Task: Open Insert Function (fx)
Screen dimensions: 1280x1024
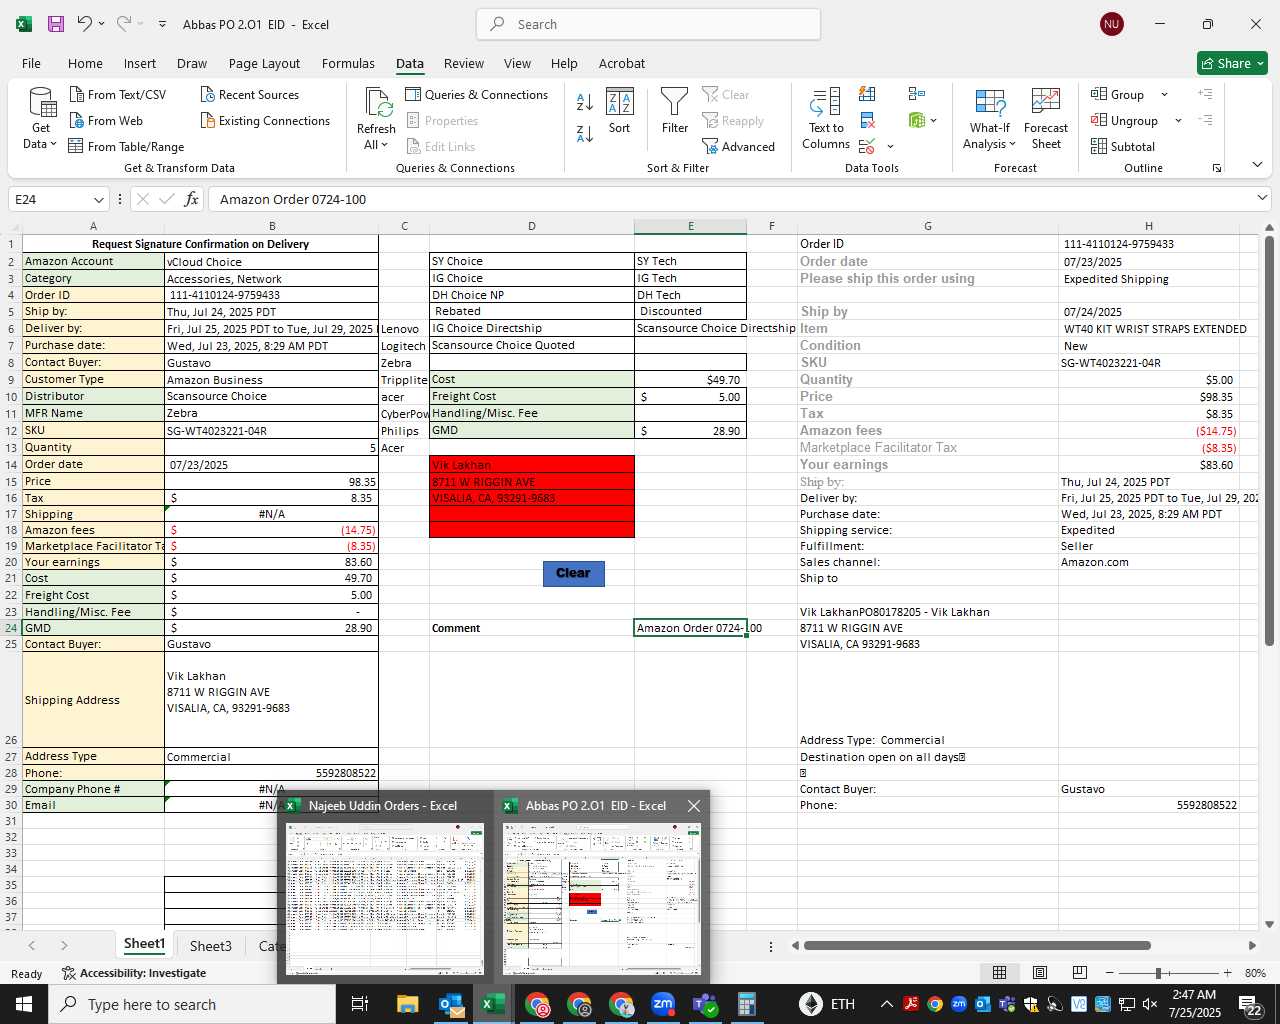Action: [x=191, y=199]
